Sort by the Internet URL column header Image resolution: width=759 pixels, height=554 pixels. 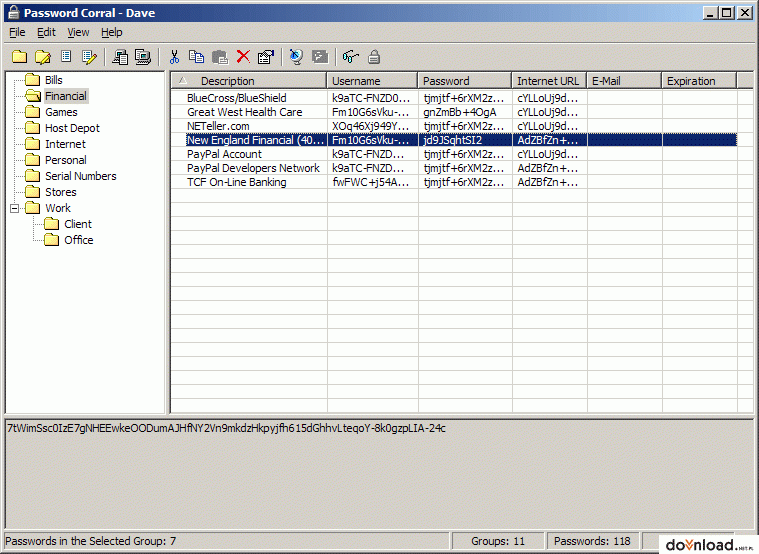click(549, 81)
